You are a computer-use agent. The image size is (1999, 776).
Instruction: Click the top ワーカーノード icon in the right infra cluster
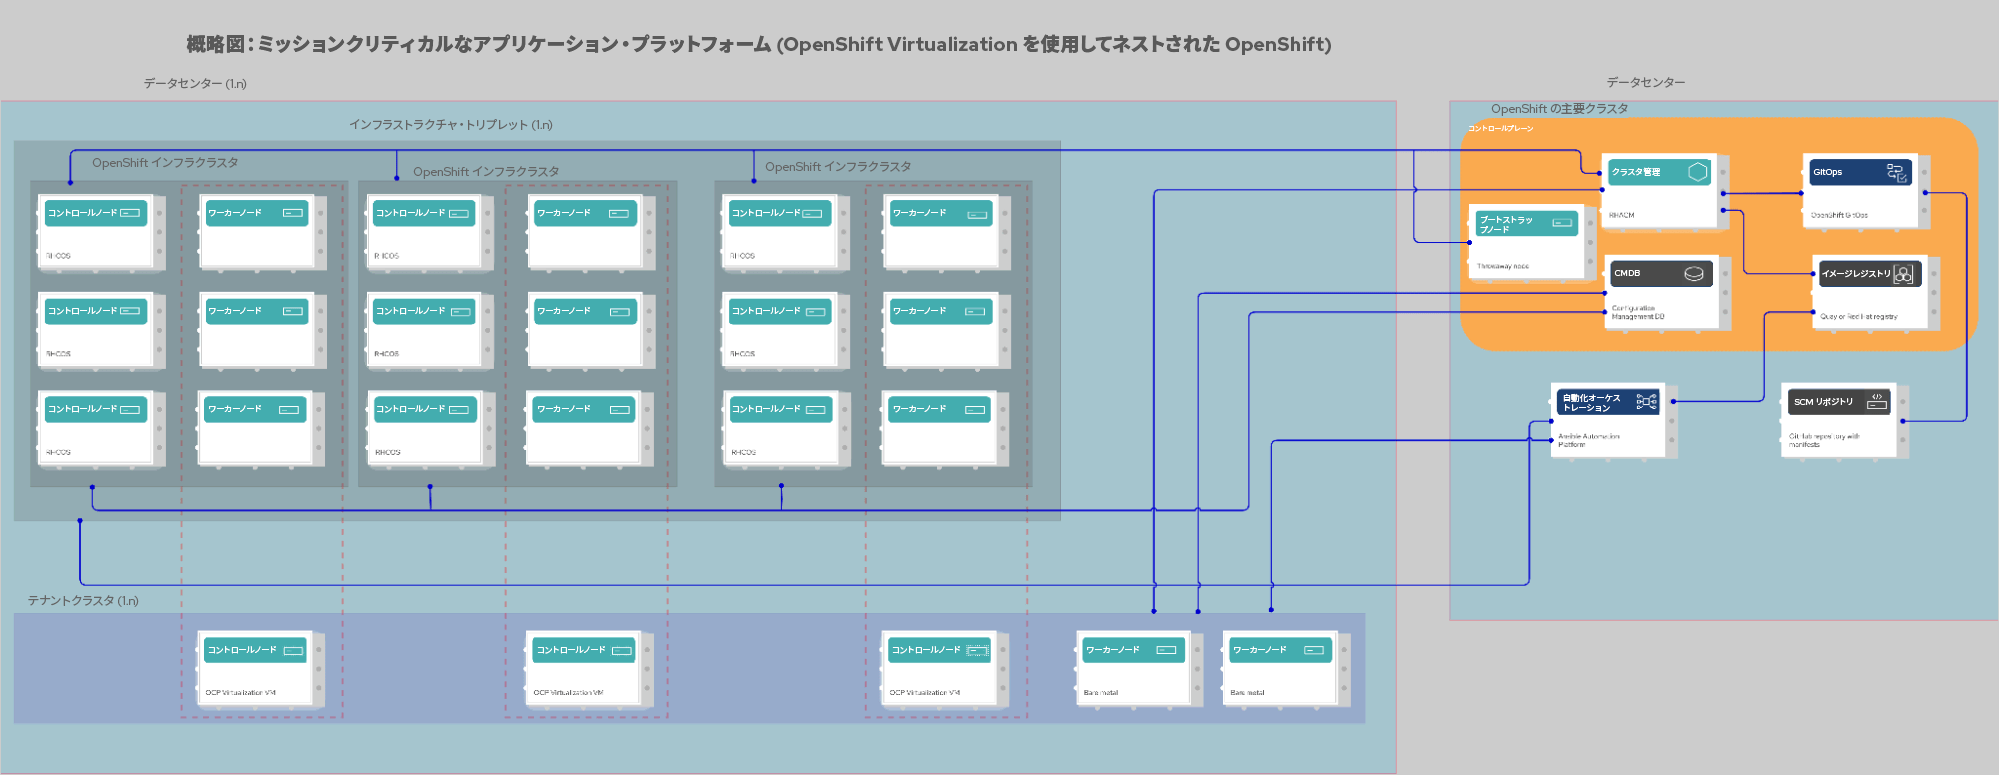pyautogui.click(x=977, y=214)
